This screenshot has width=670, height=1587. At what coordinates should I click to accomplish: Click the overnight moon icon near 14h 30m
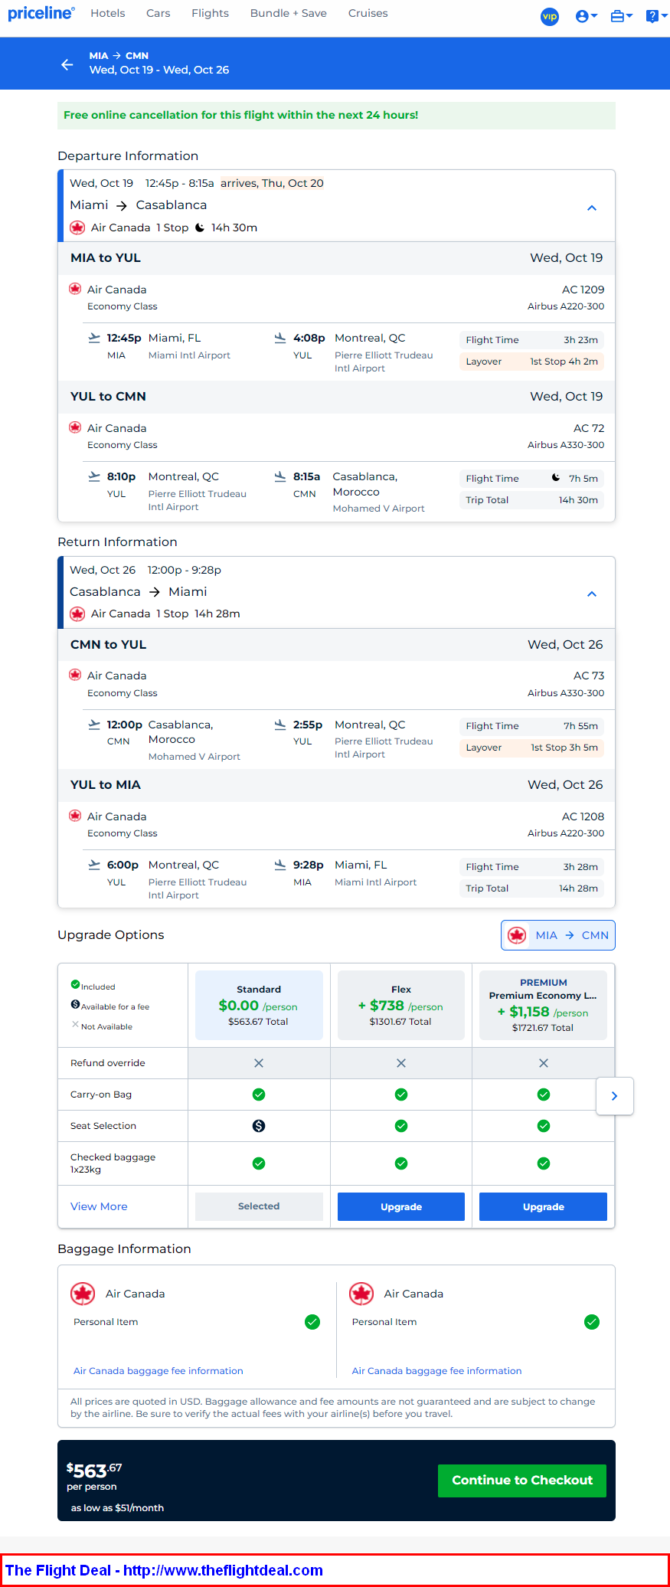(x=200, y=228)
